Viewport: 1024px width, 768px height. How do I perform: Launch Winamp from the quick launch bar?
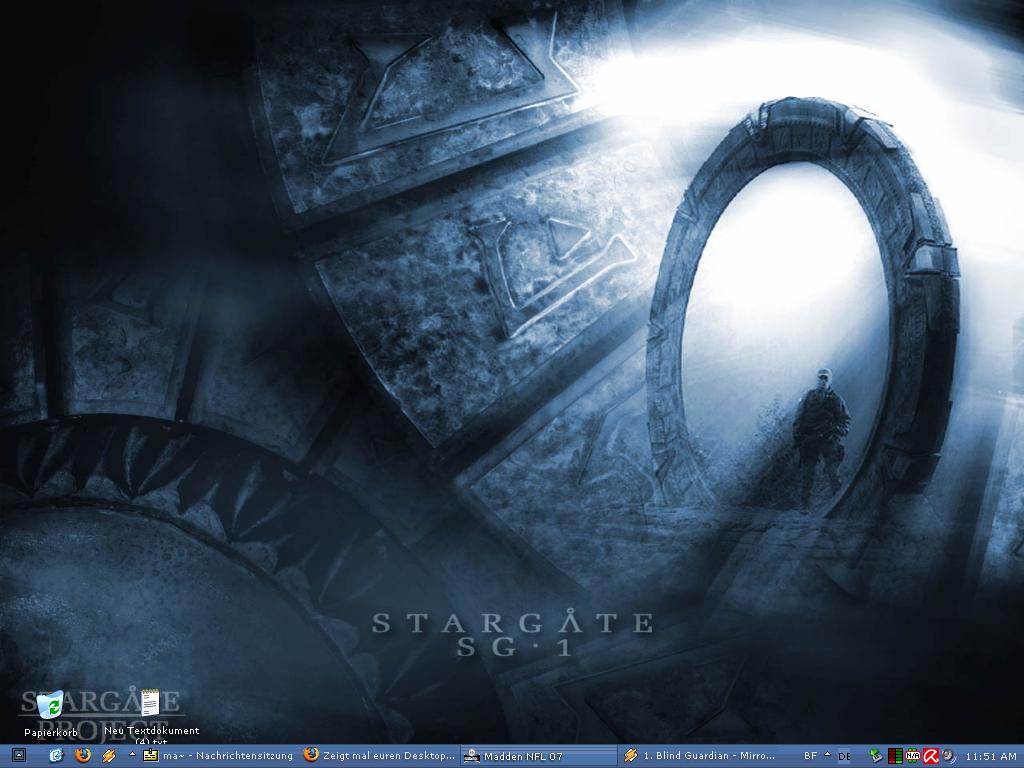(x=108, y=756)
